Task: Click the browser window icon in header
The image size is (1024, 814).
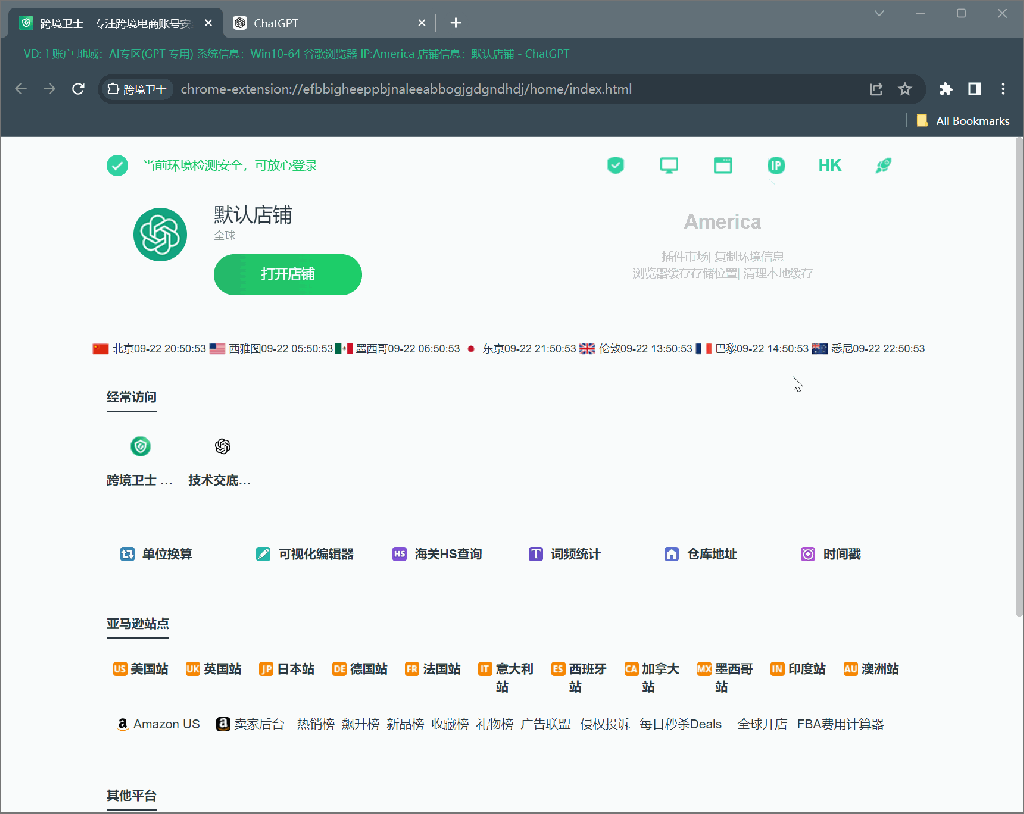Action: coord(723,166)
